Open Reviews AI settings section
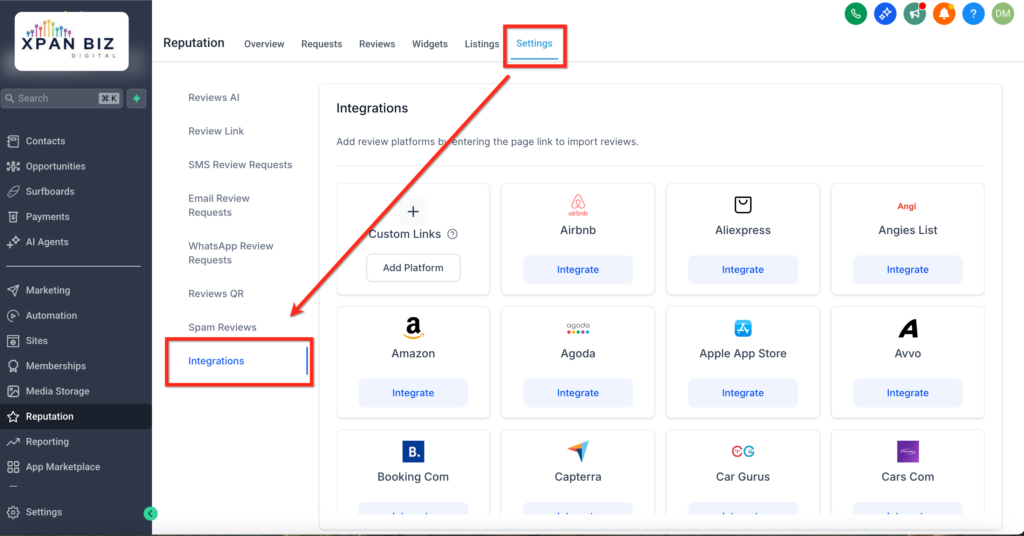Screen dimensions: 1024x536 coord(214,98)
